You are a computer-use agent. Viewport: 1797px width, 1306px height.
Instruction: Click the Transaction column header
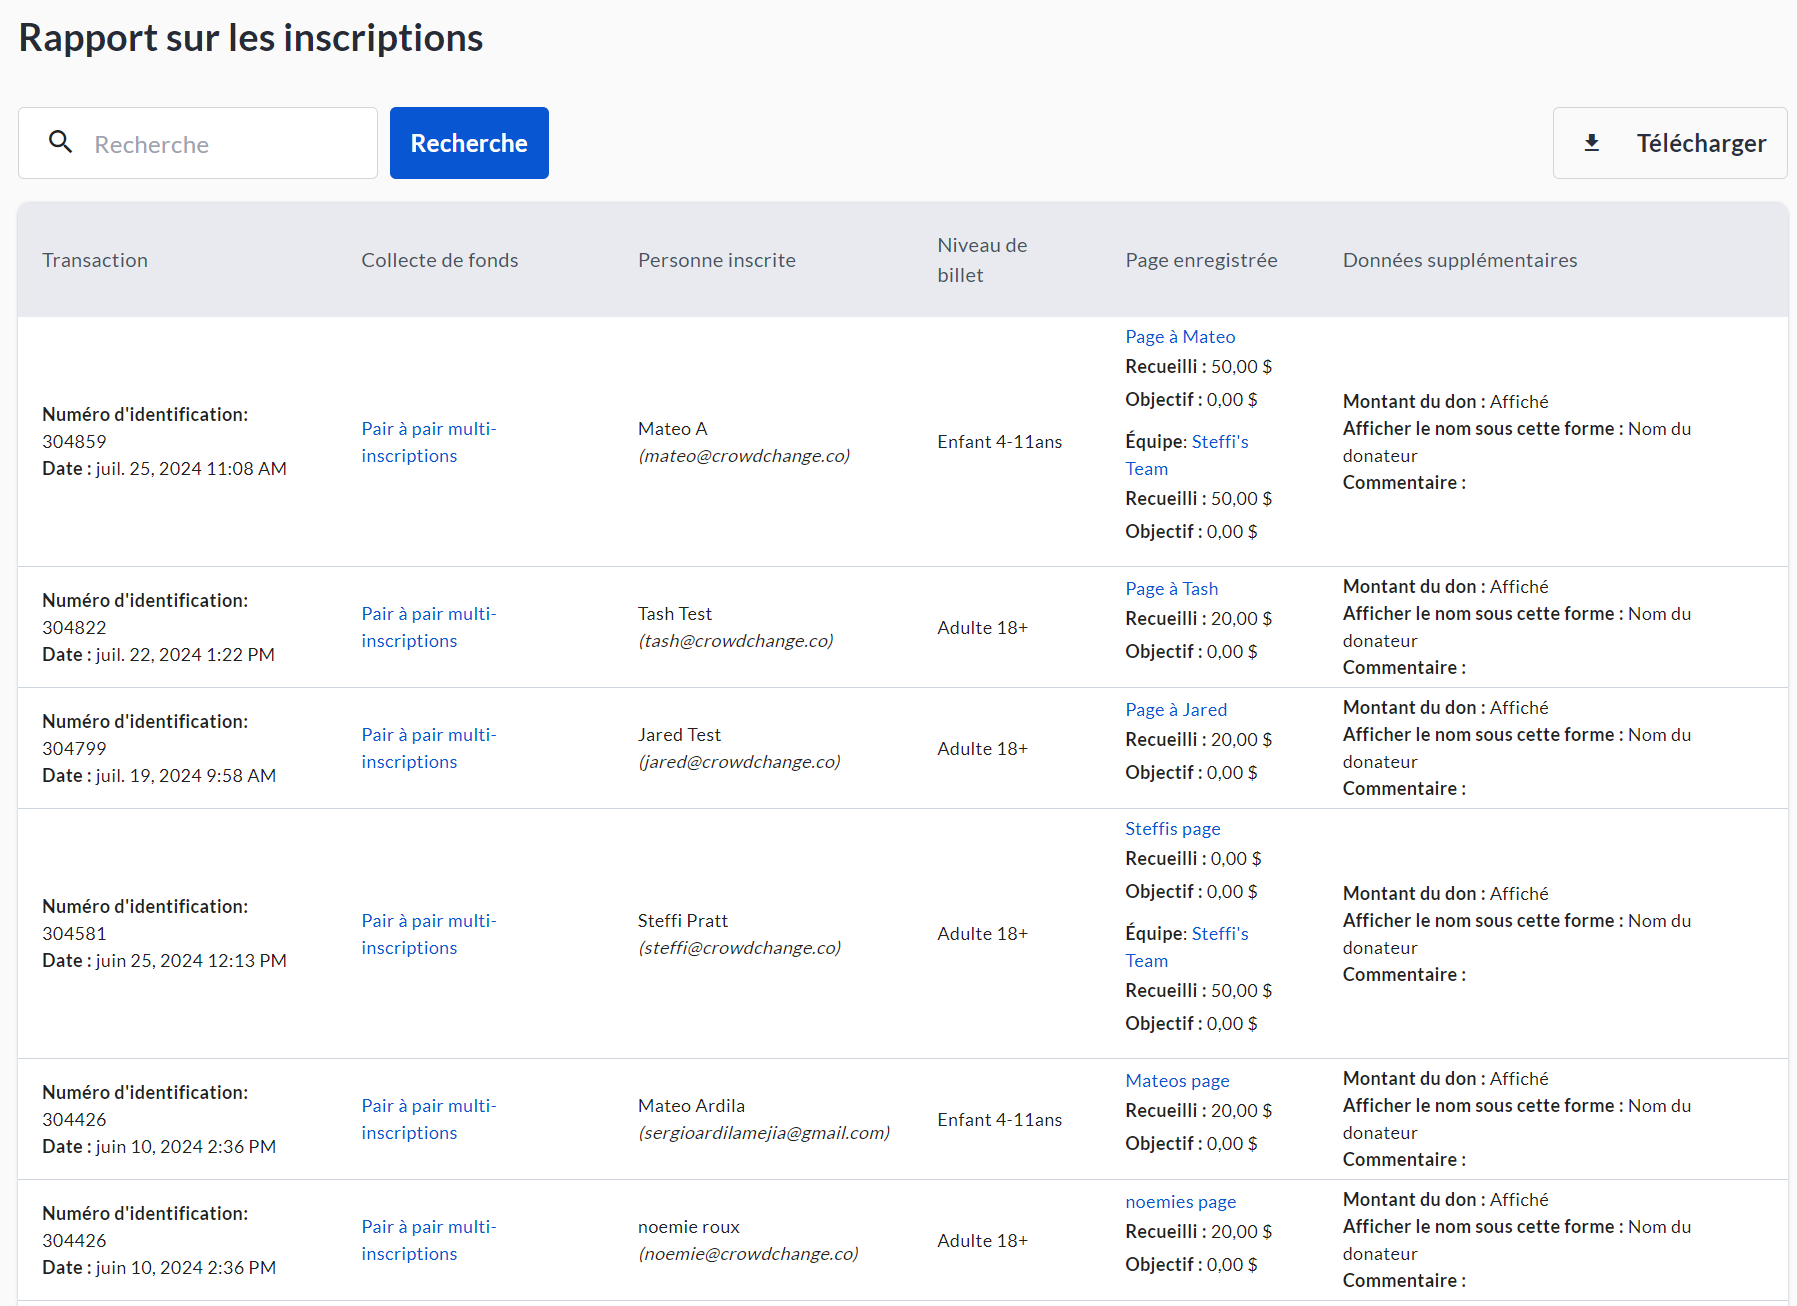(95, 260)
